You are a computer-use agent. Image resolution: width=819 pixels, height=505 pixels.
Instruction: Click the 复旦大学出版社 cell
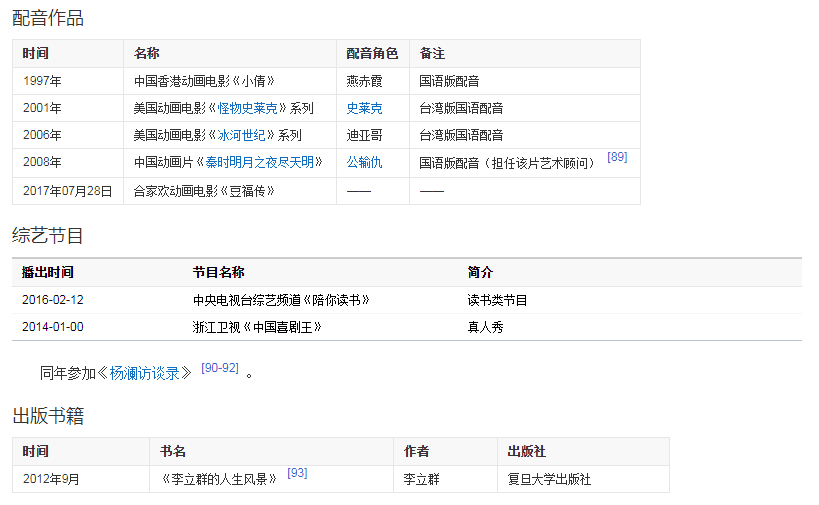coord(549,479)
